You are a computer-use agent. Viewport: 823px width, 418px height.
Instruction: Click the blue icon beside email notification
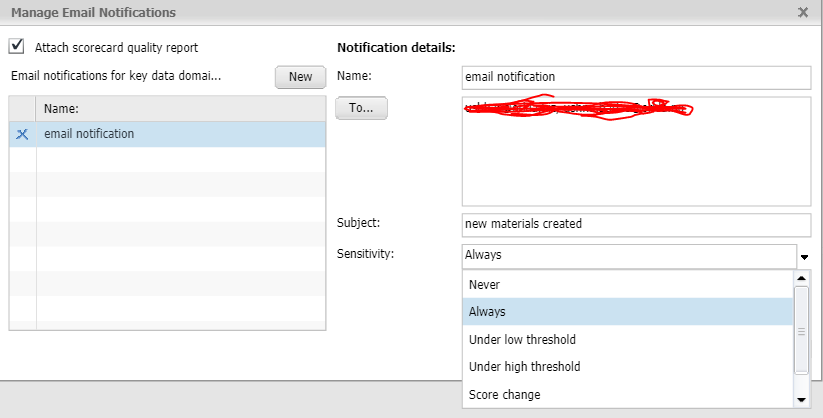click(22, 134)
